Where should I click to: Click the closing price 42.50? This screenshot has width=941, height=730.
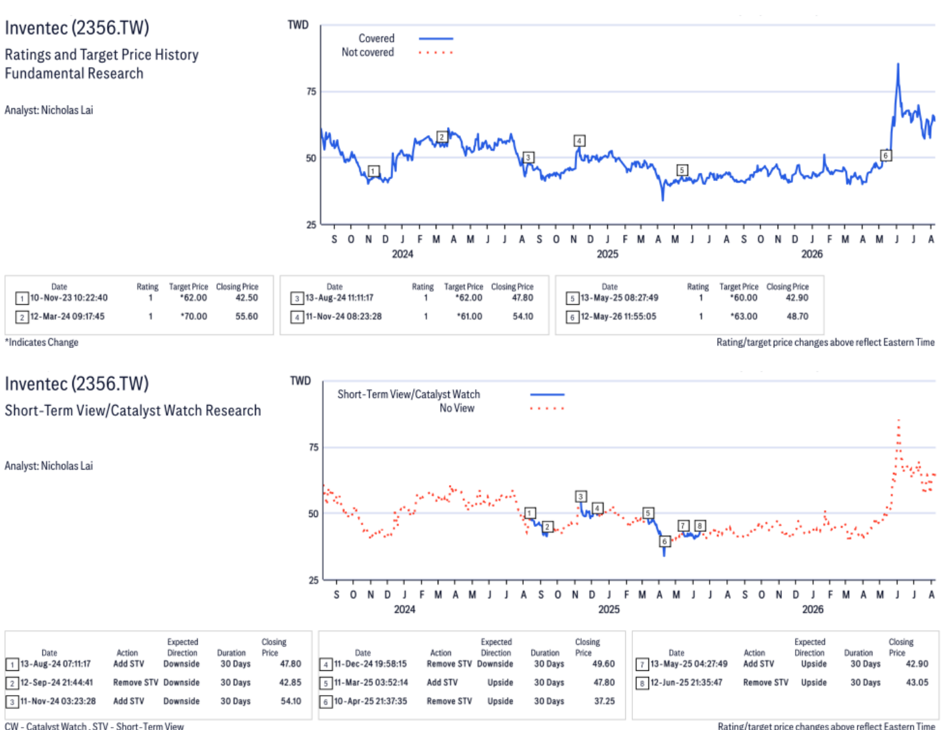coord(247,298)
